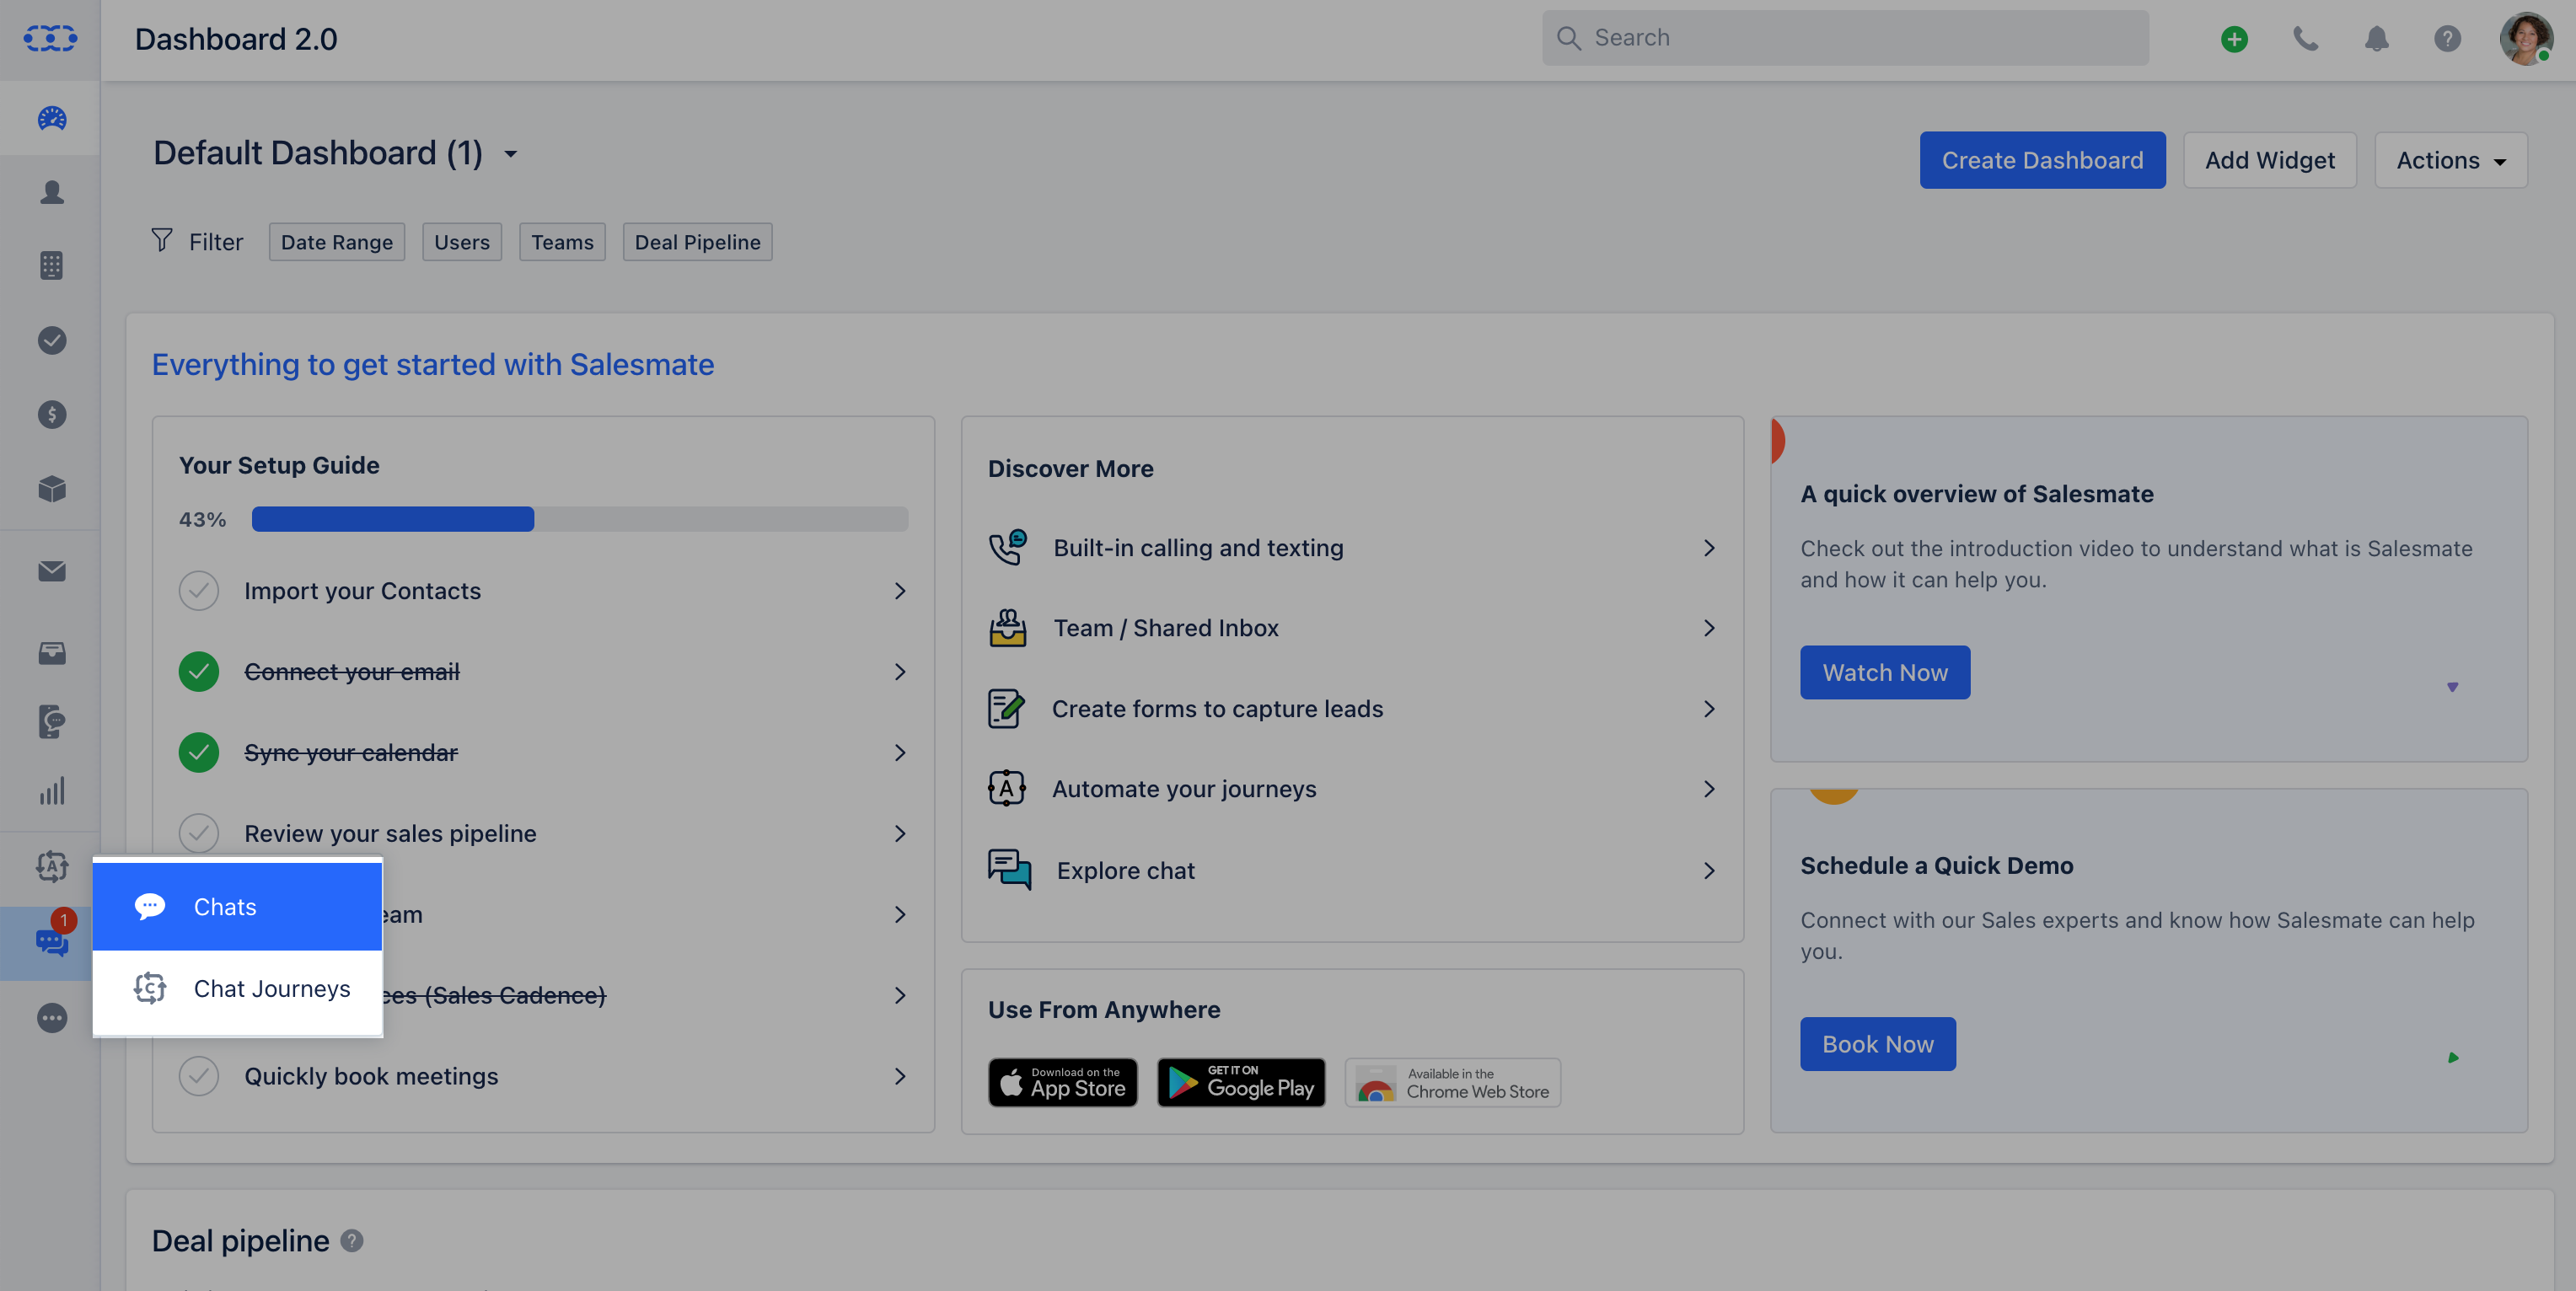Expand Automate your journeys chevron
The height and width of the screenshot is (1291, 2576).
click(x=1709, y=789)
